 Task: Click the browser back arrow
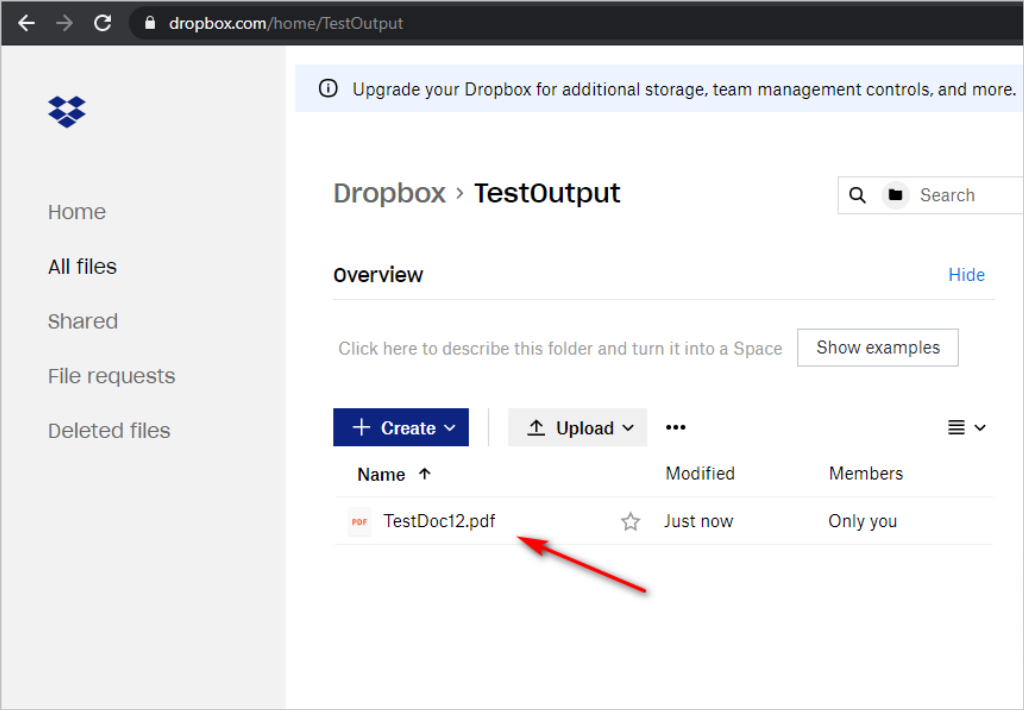point(27,23)
